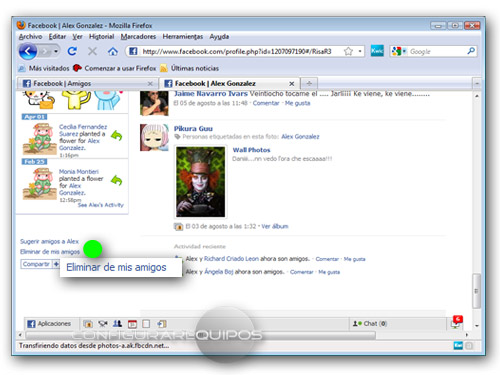Open the Historial menu

[101, 36]
